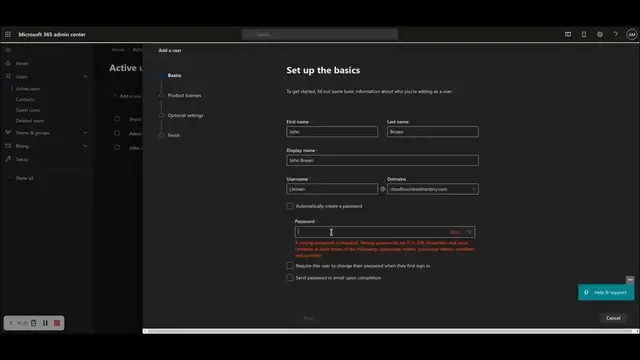Image resolution: width=640 pixels, height=360 pixels.
Task: Click the username info icon beside @
Action: [382, 189]
